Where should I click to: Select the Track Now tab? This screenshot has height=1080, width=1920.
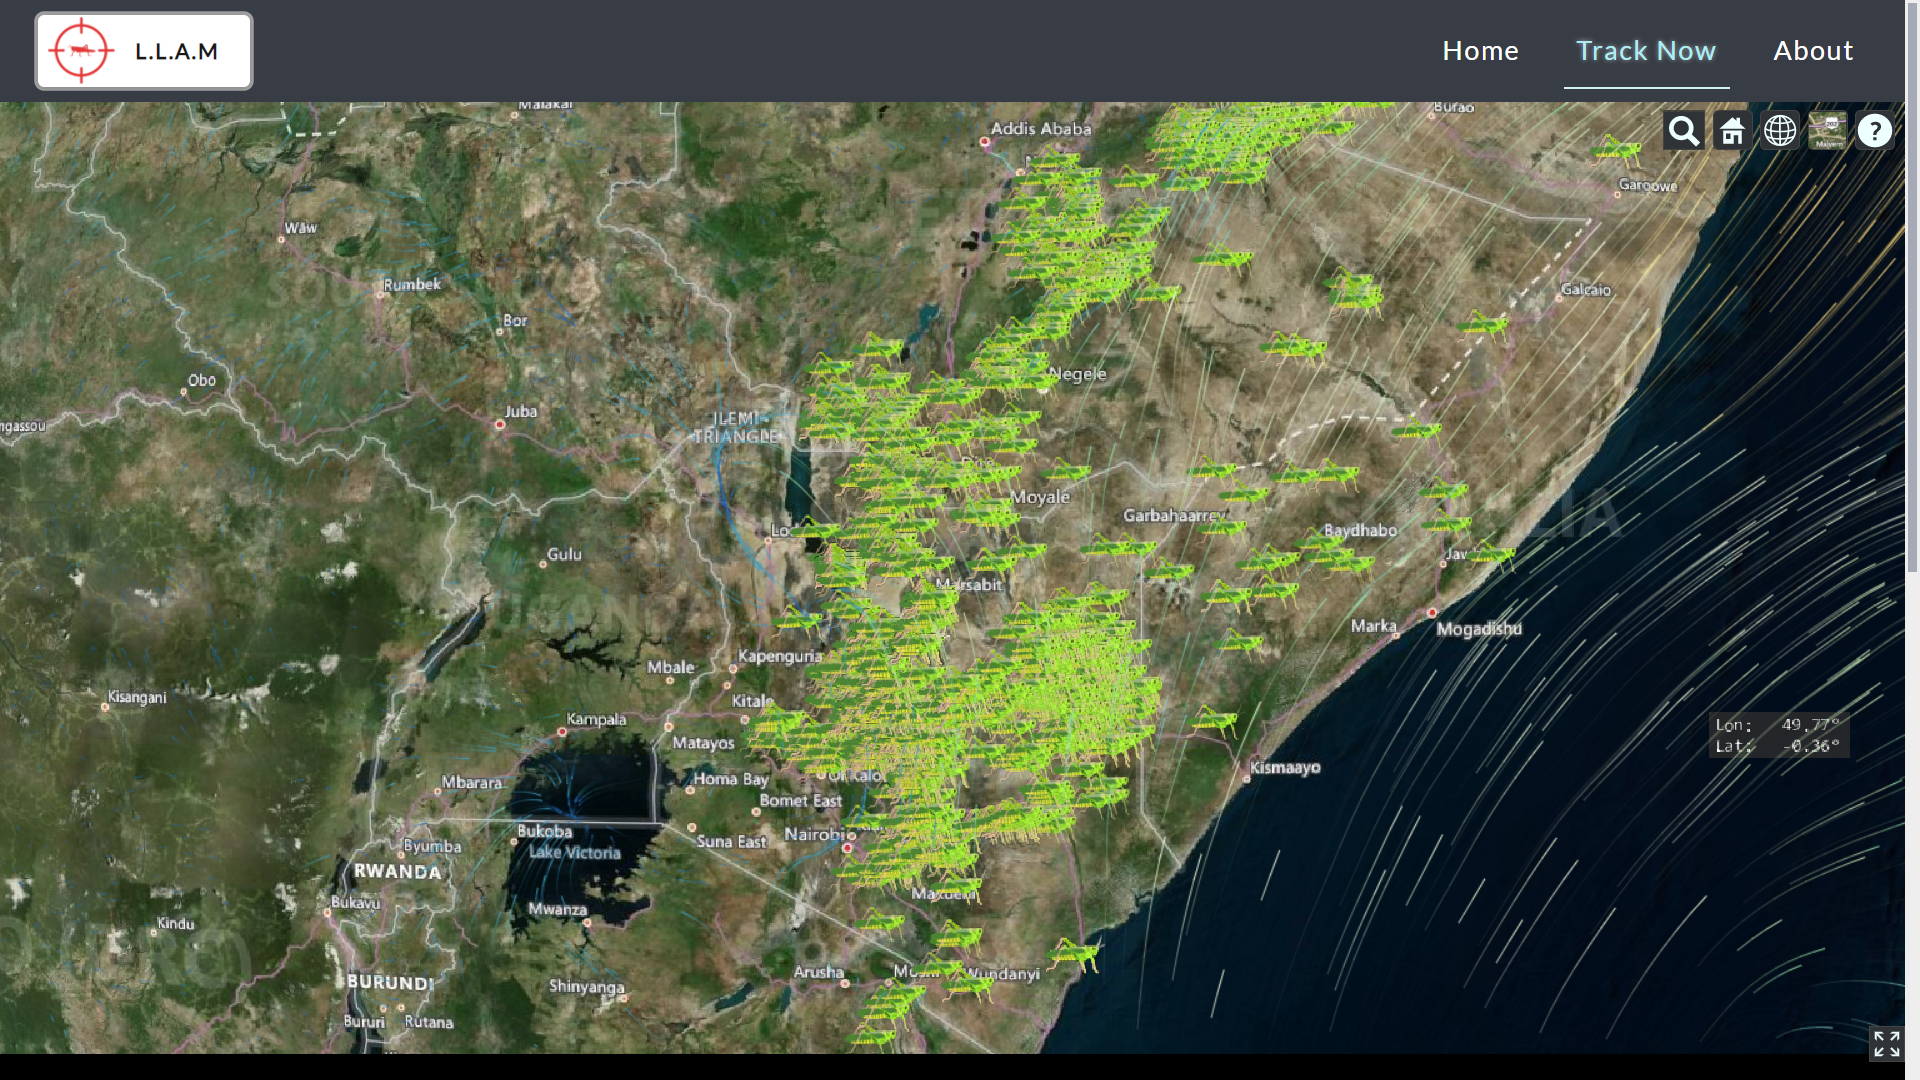[1646, 51]
